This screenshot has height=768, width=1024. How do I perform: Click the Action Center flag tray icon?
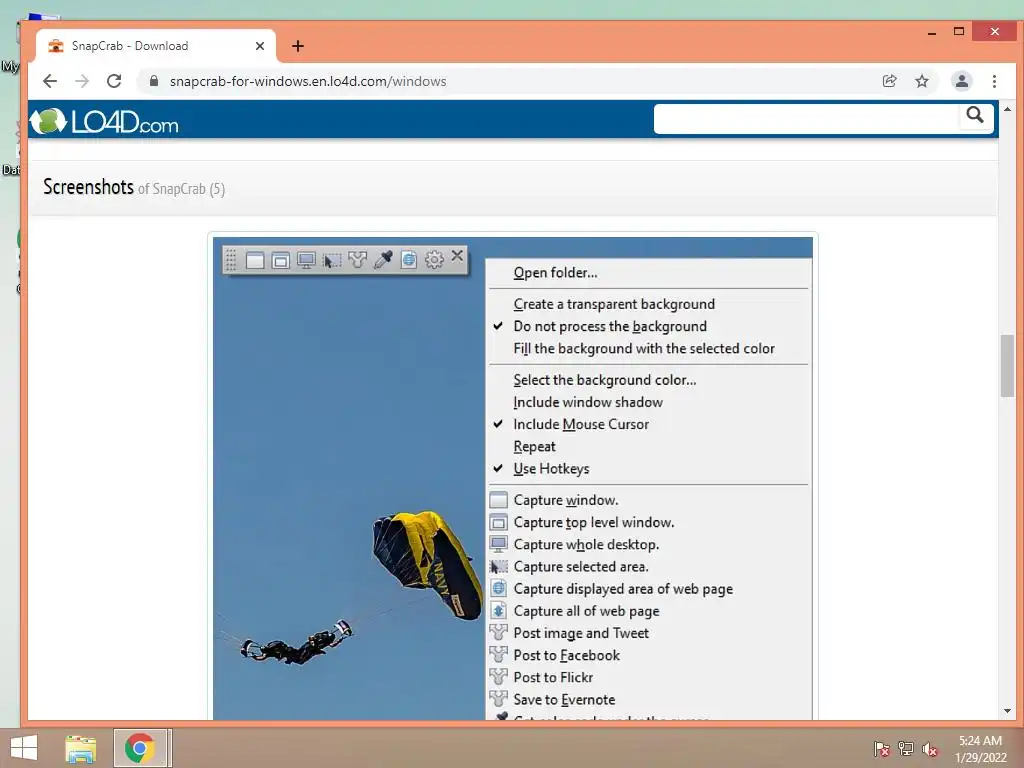point(881,749)
